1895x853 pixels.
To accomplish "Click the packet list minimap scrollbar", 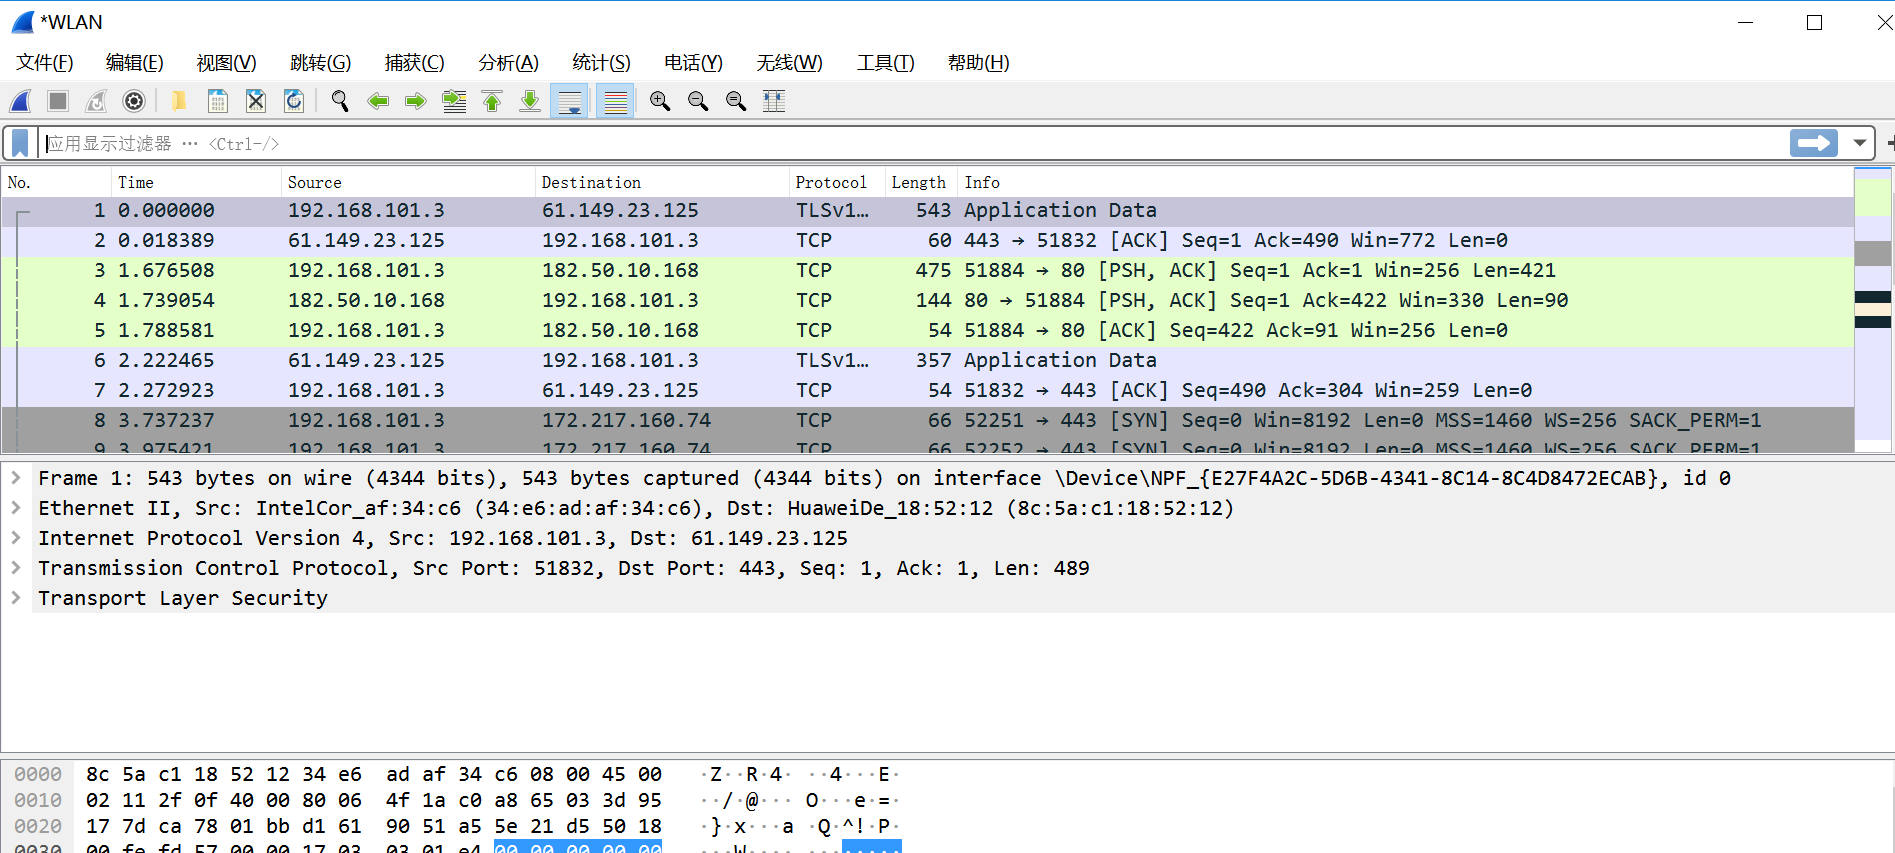I will point(1873,310).
